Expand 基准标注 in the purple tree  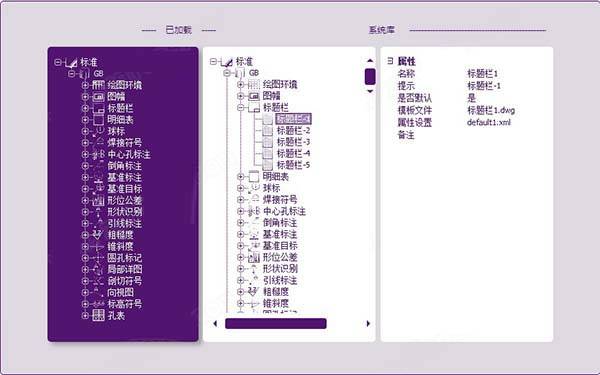pos(85,178)
